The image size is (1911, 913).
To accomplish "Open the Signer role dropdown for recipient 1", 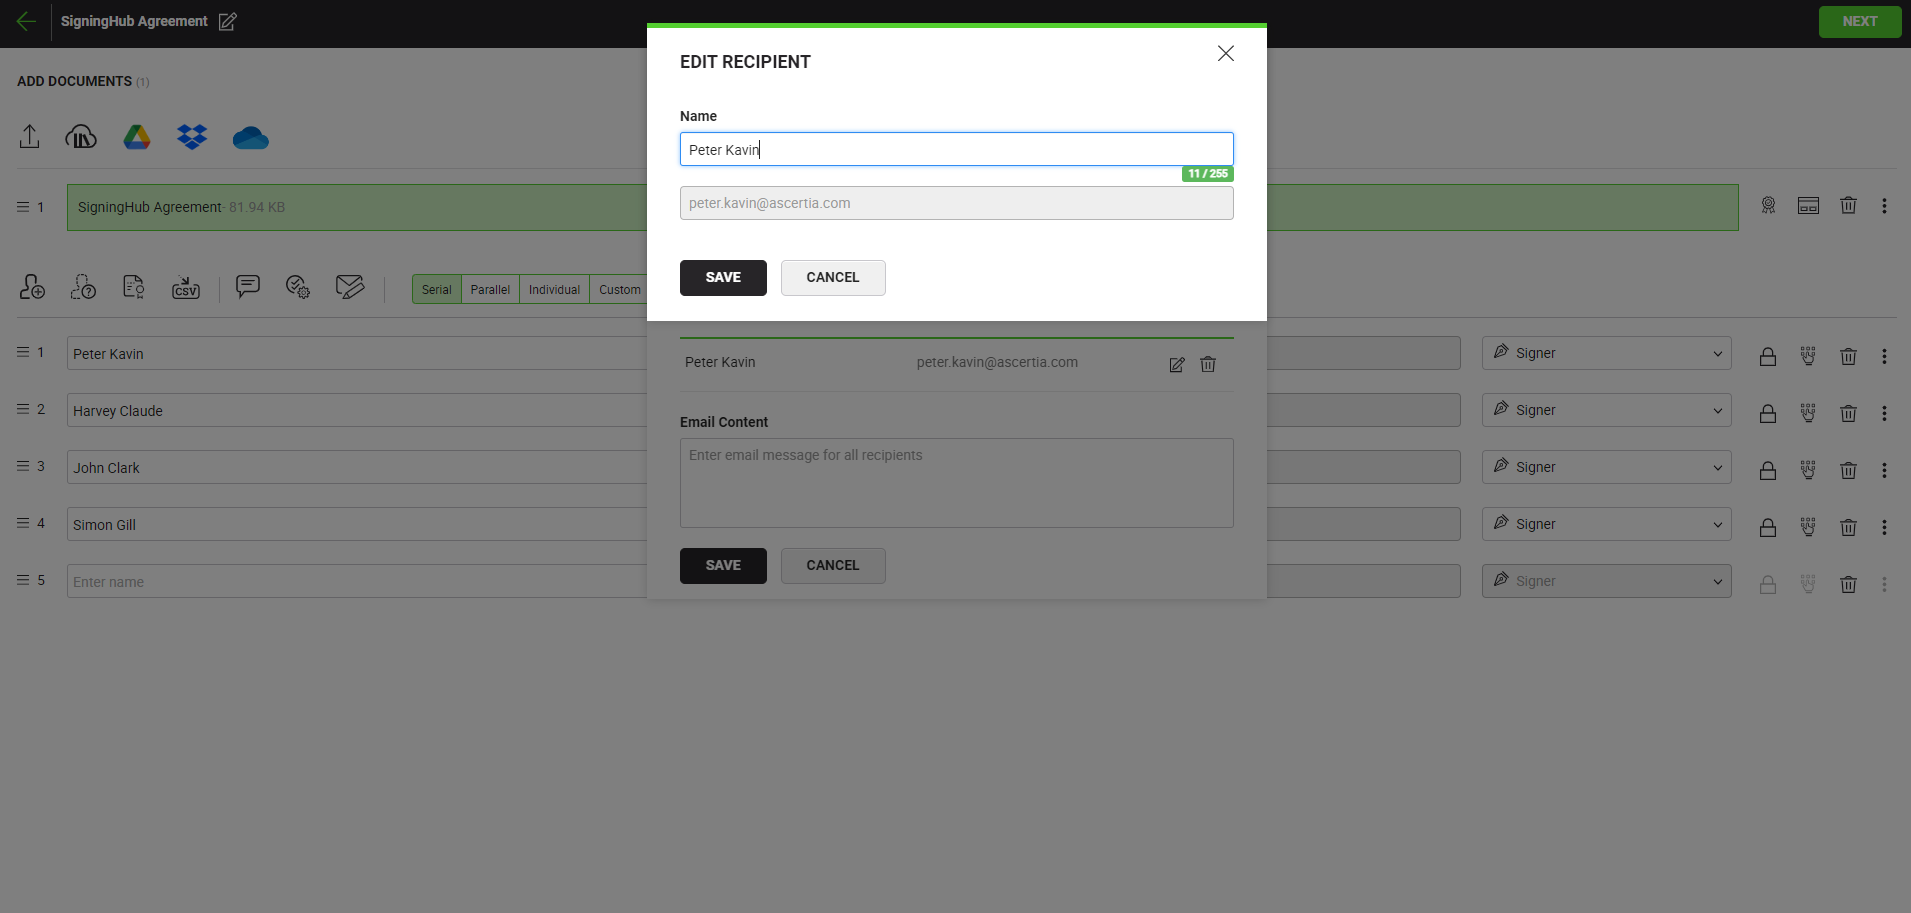I will click(x=1606, y=353).
